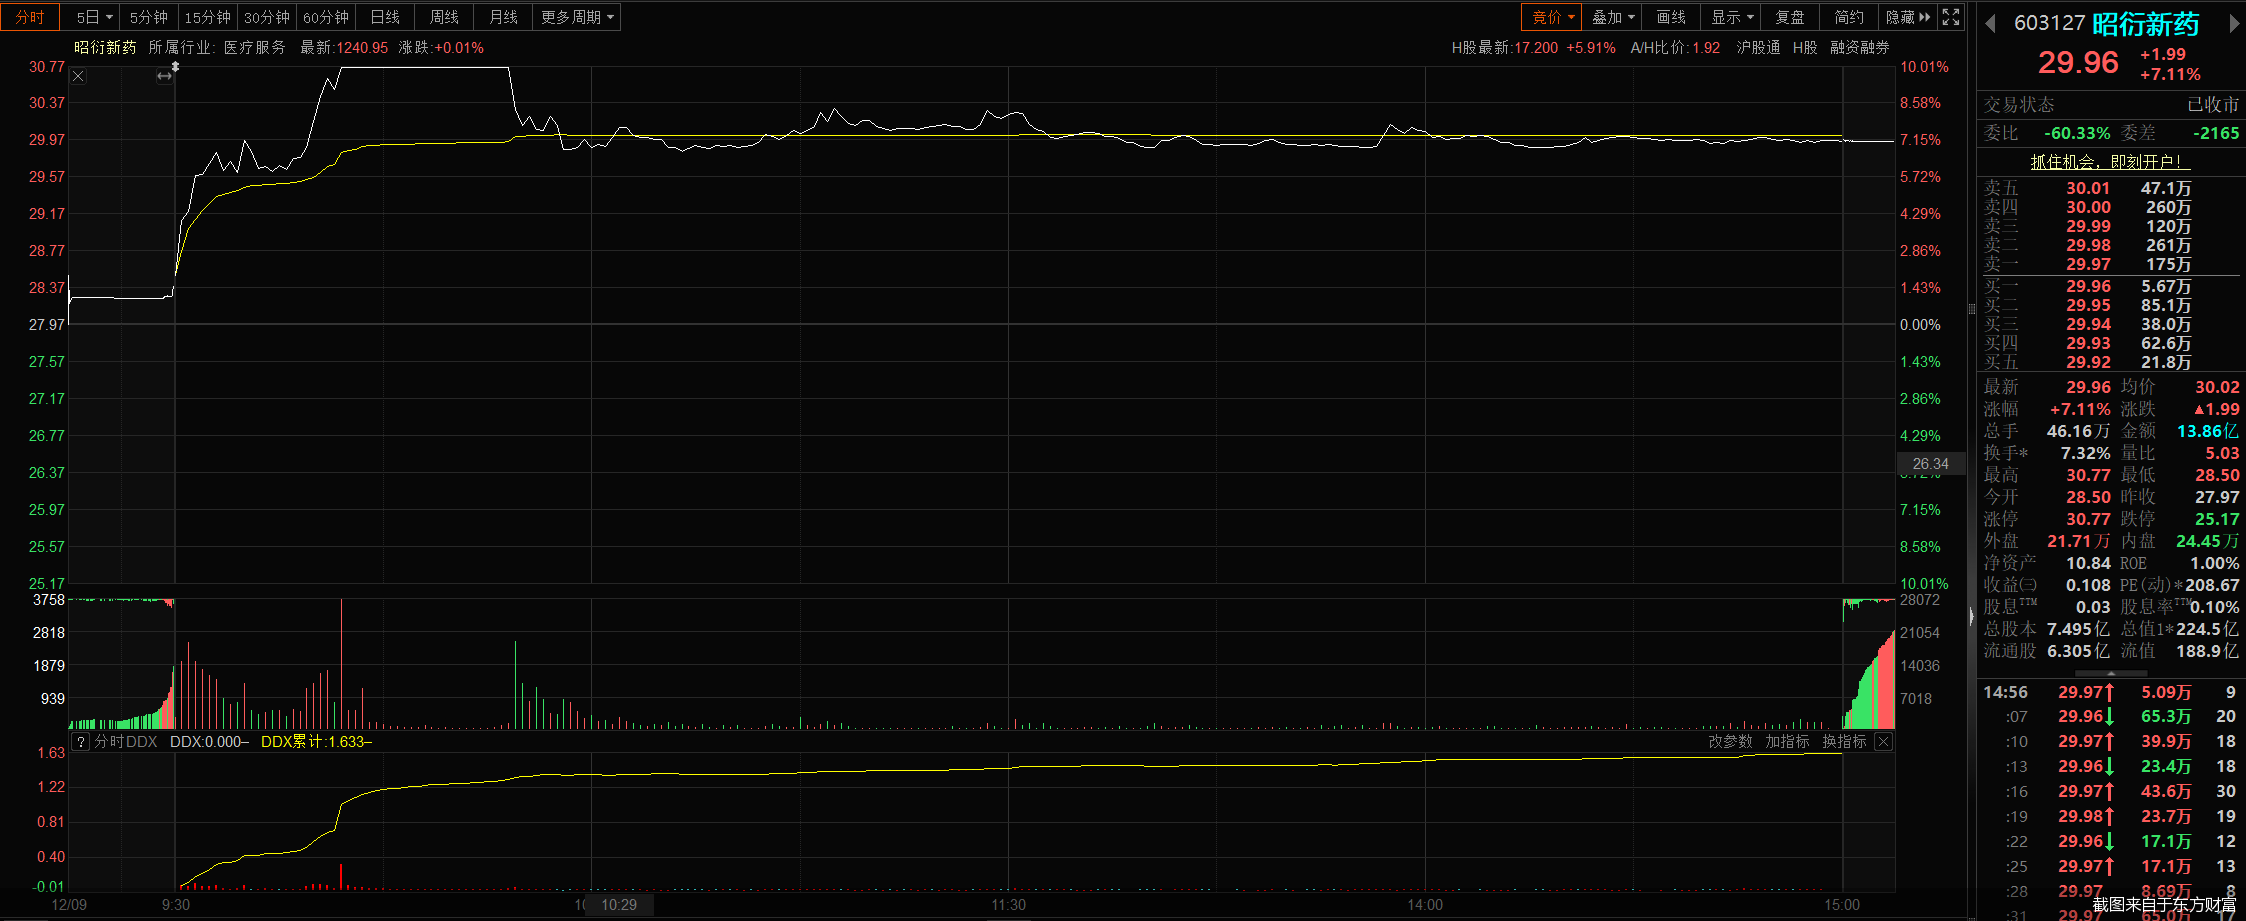Collapse side panel with 隐藏 arrows
Image resolution: width=2246 pixels, height=921 pixels.
tap(1908, 17)
